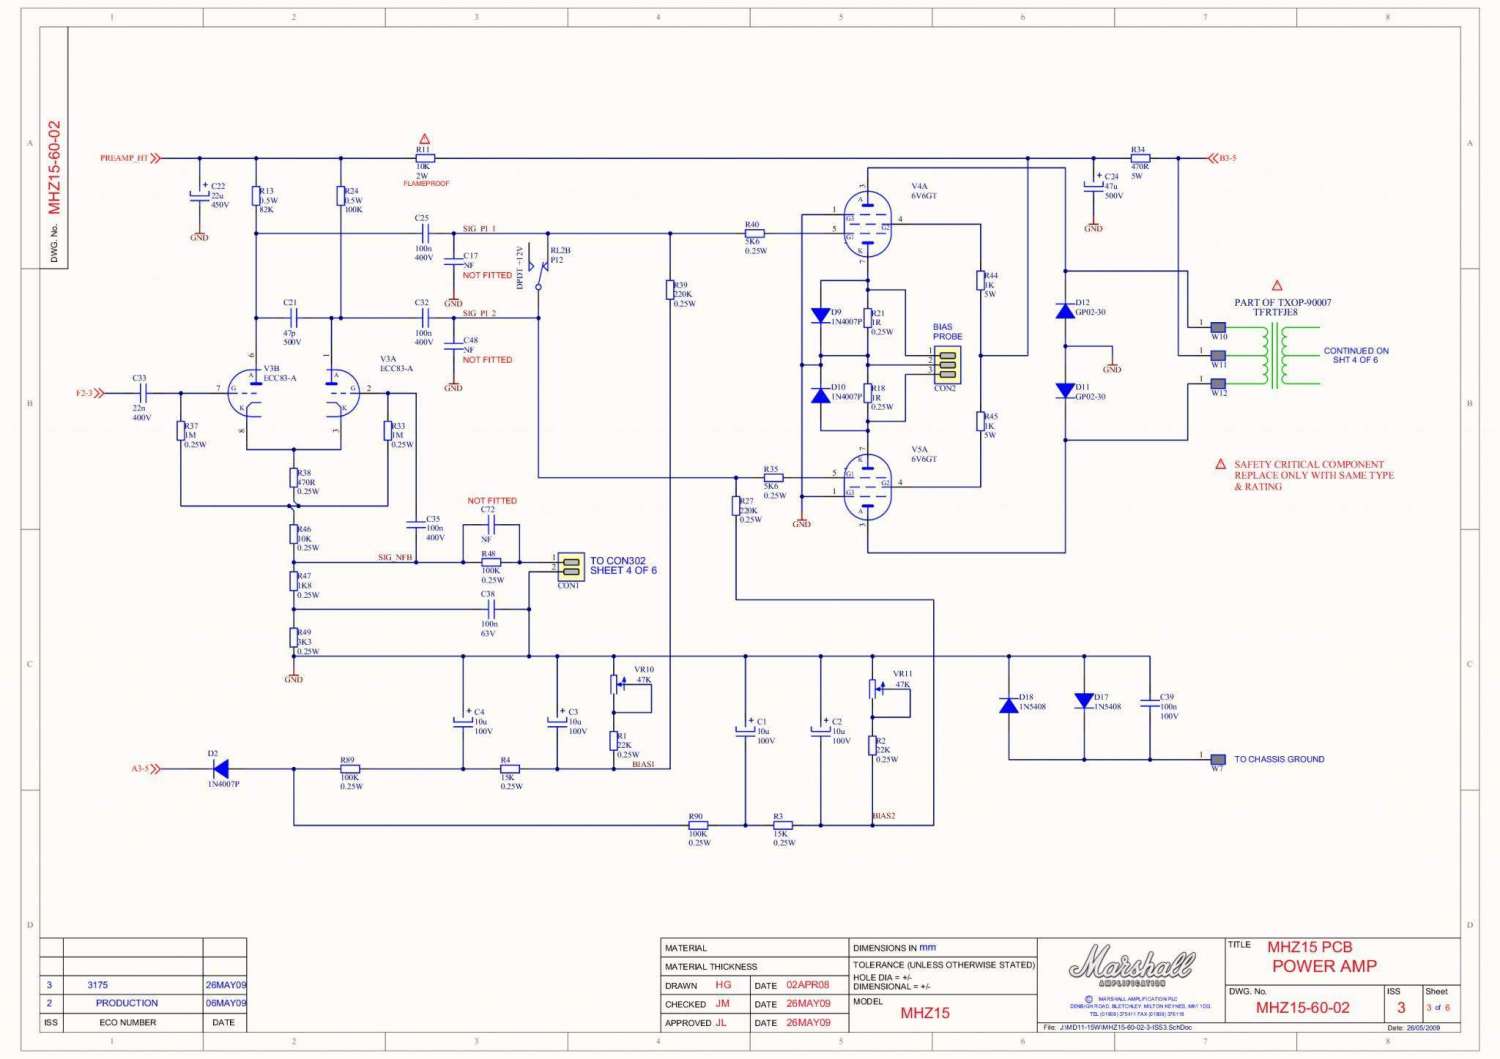Click the W12 wire pad

tap(1218, 383)
